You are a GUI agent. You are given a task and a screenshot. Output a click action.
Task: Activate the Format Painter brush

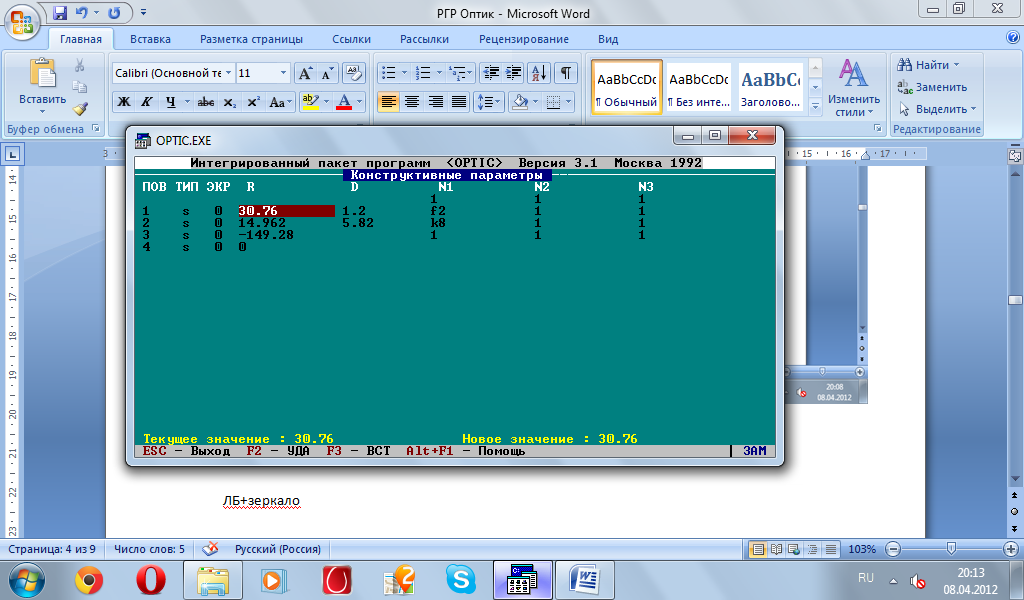[80, 109]
